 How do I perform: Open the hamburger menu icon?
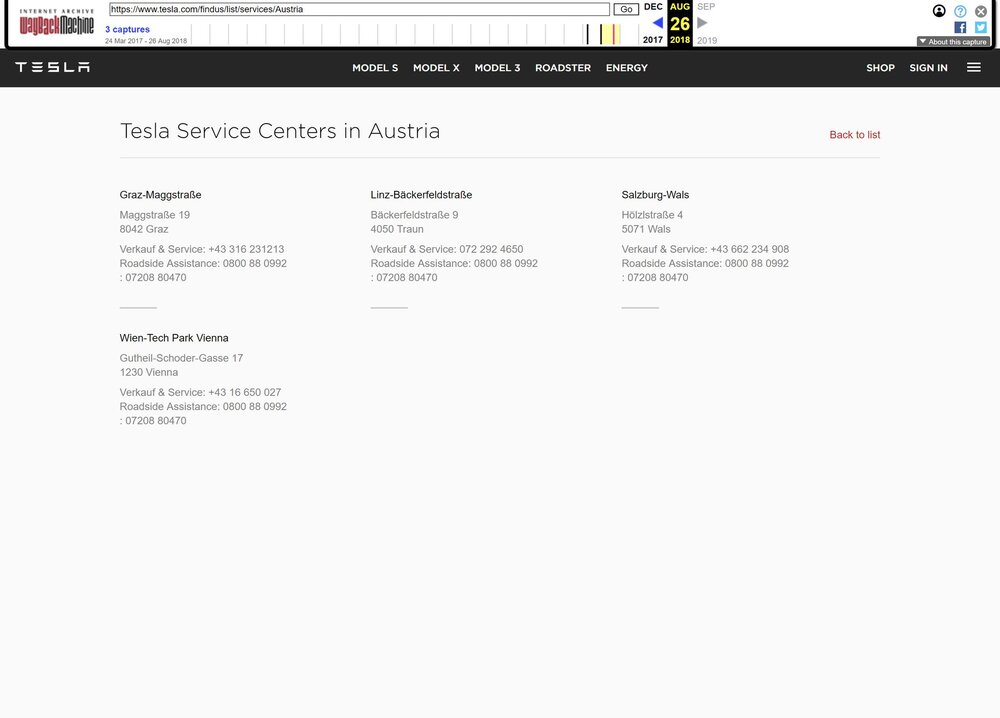[973, 67]
